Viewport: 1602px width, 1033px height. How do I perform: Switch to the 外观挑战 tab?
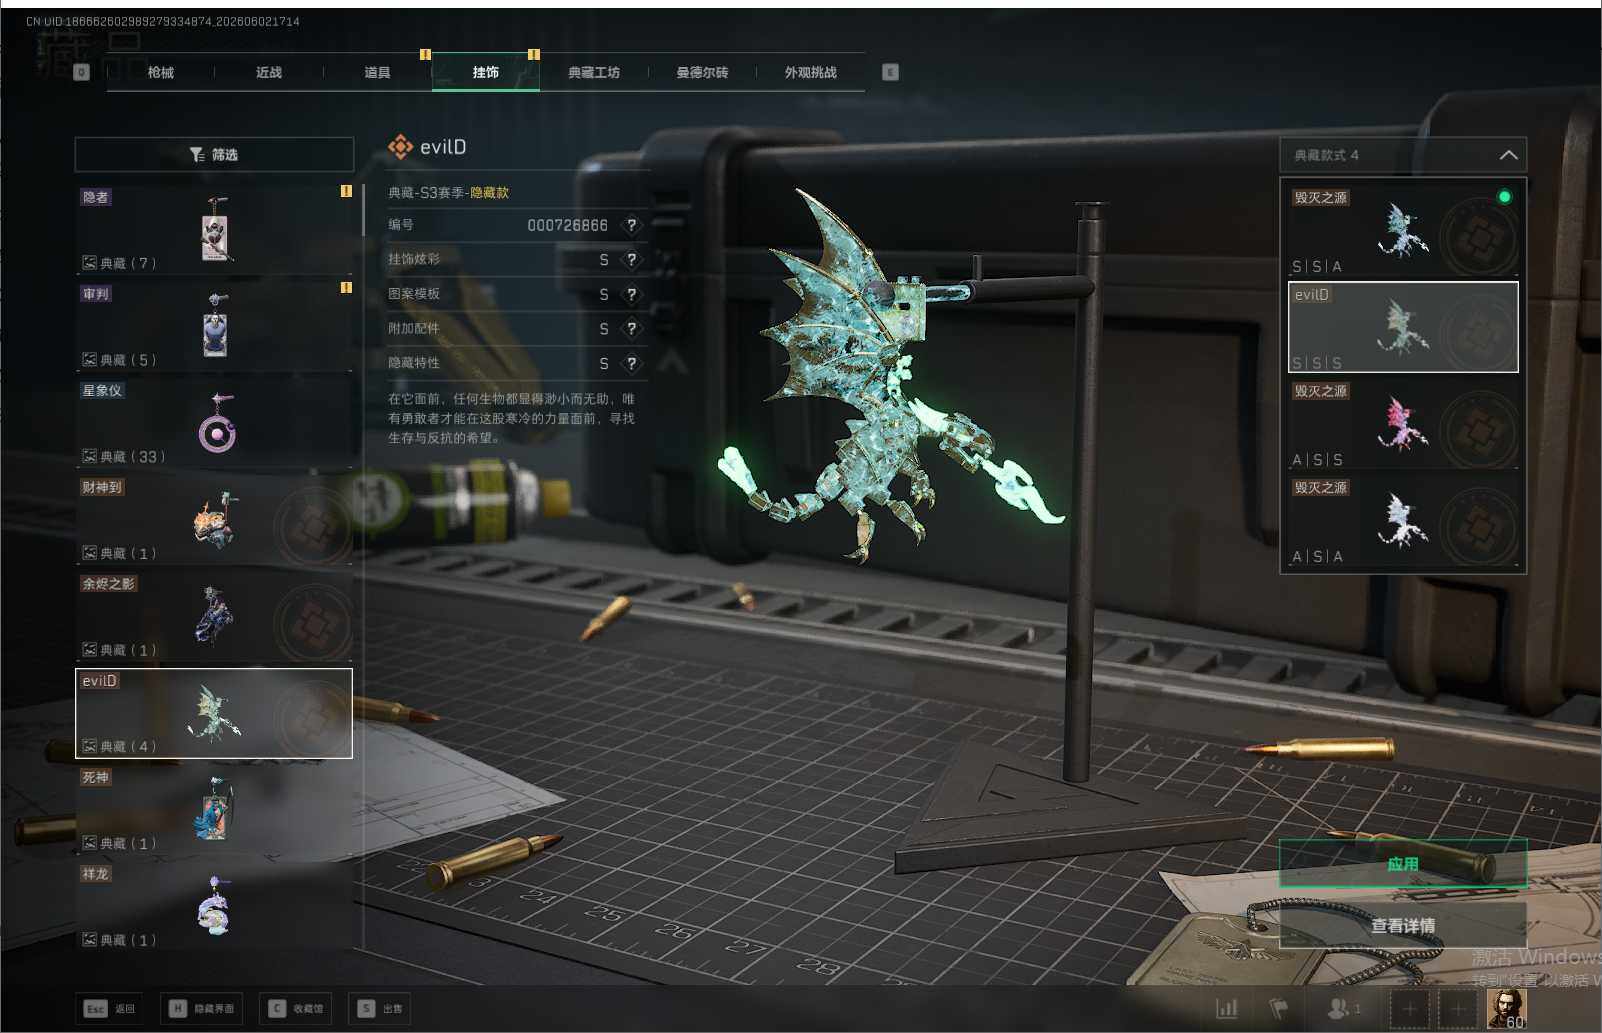810,72
